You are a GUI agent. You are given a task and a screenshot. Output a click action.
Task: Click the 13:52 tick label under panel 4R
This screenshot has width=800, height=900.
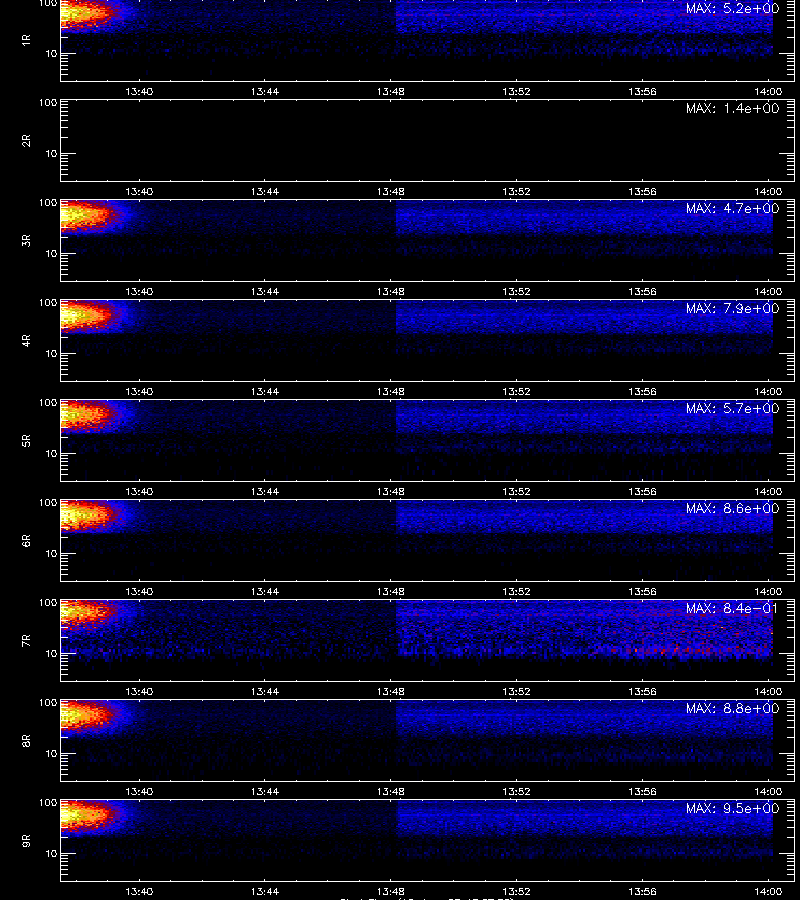[x=516, y=391]
